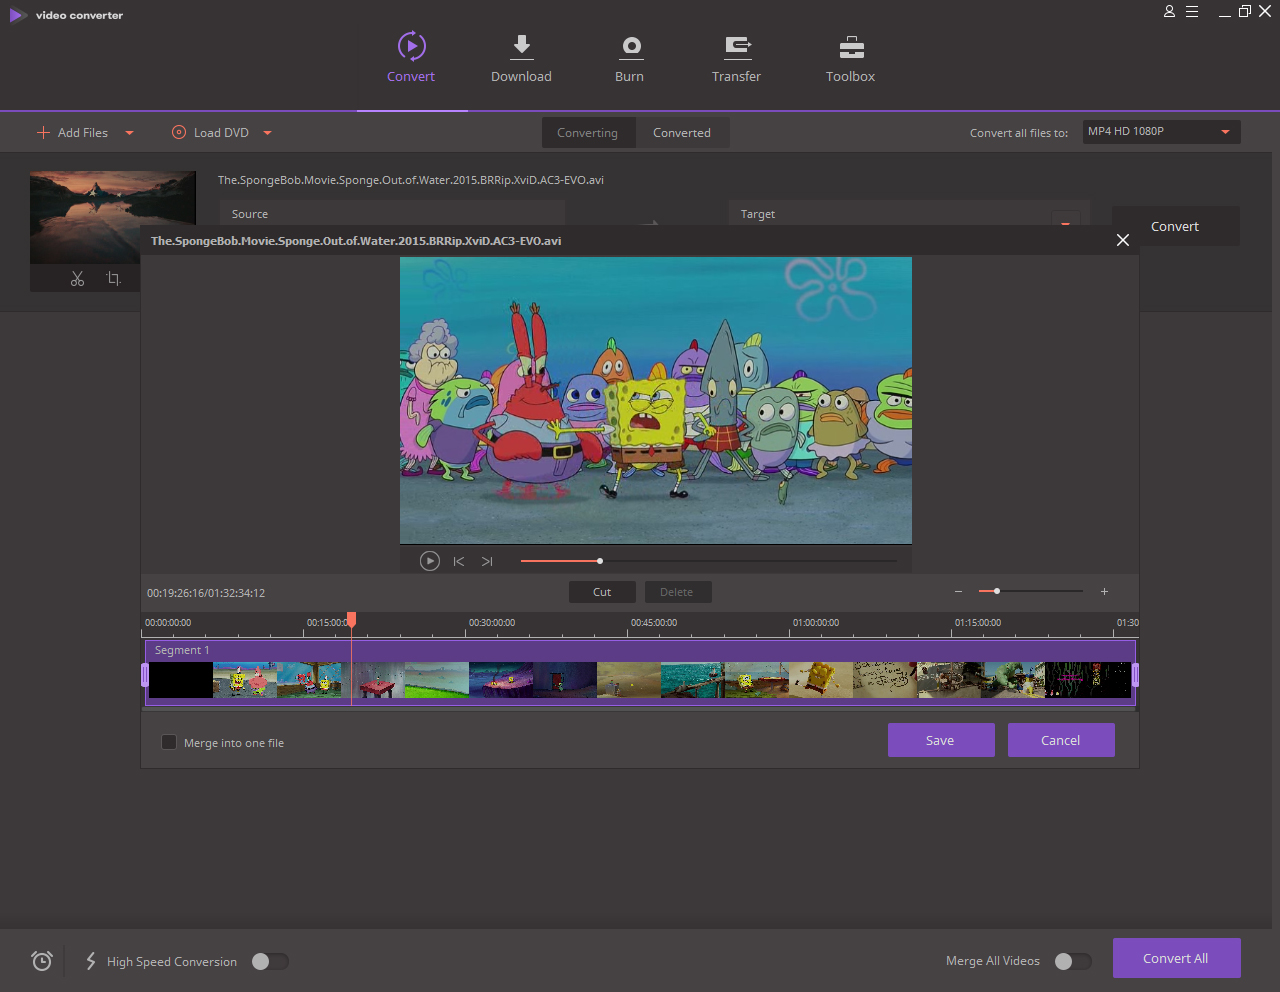The width and height of the screenshot is (1280, 992).
Task: Save the trimmed segments
Action: (x=941, y=740)
